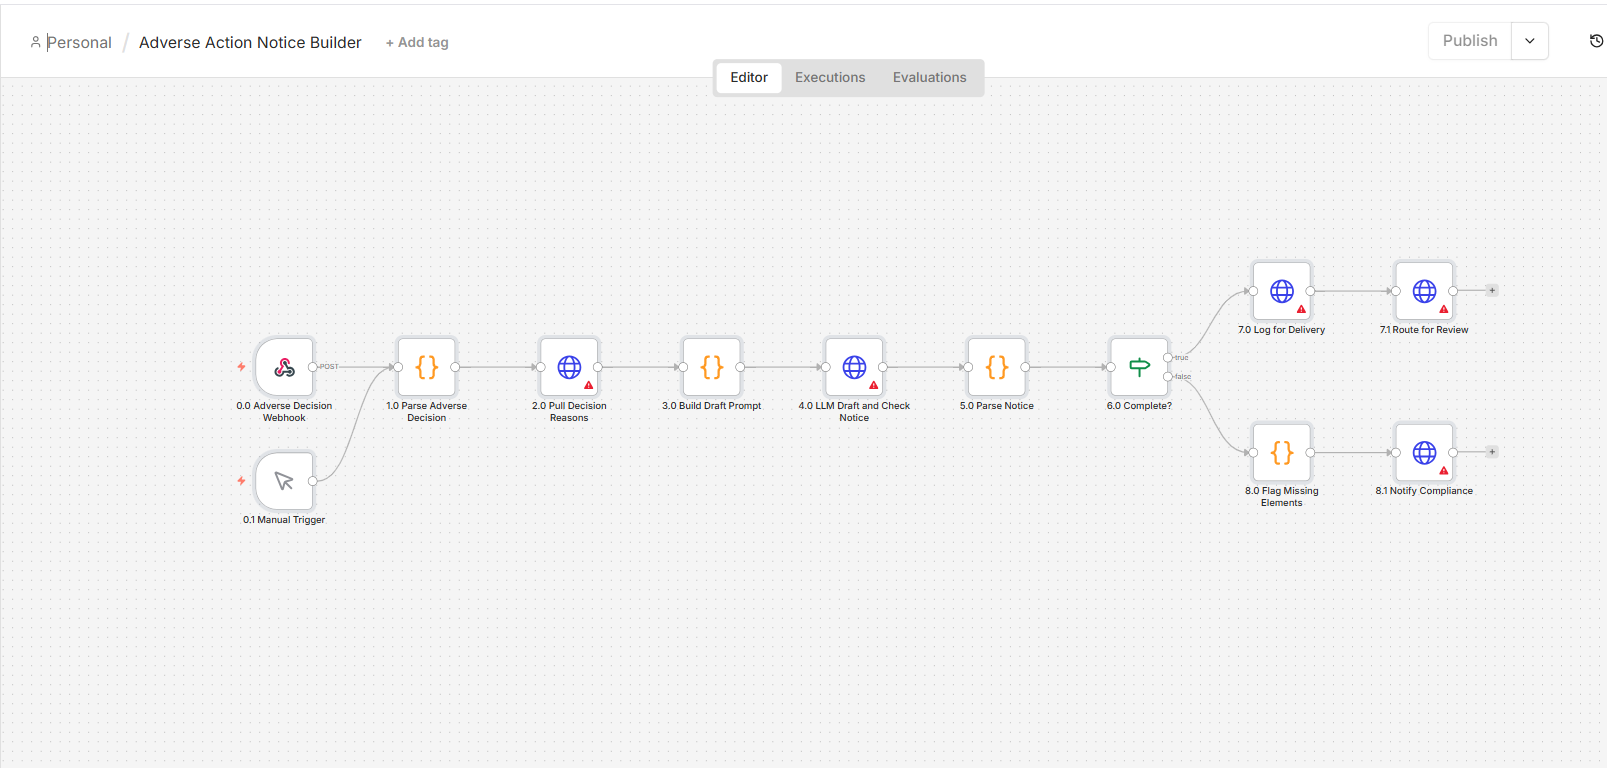Click the warning triangle on Notify Compliance
The image size is (1607, 768).
tap(1444, 470)
